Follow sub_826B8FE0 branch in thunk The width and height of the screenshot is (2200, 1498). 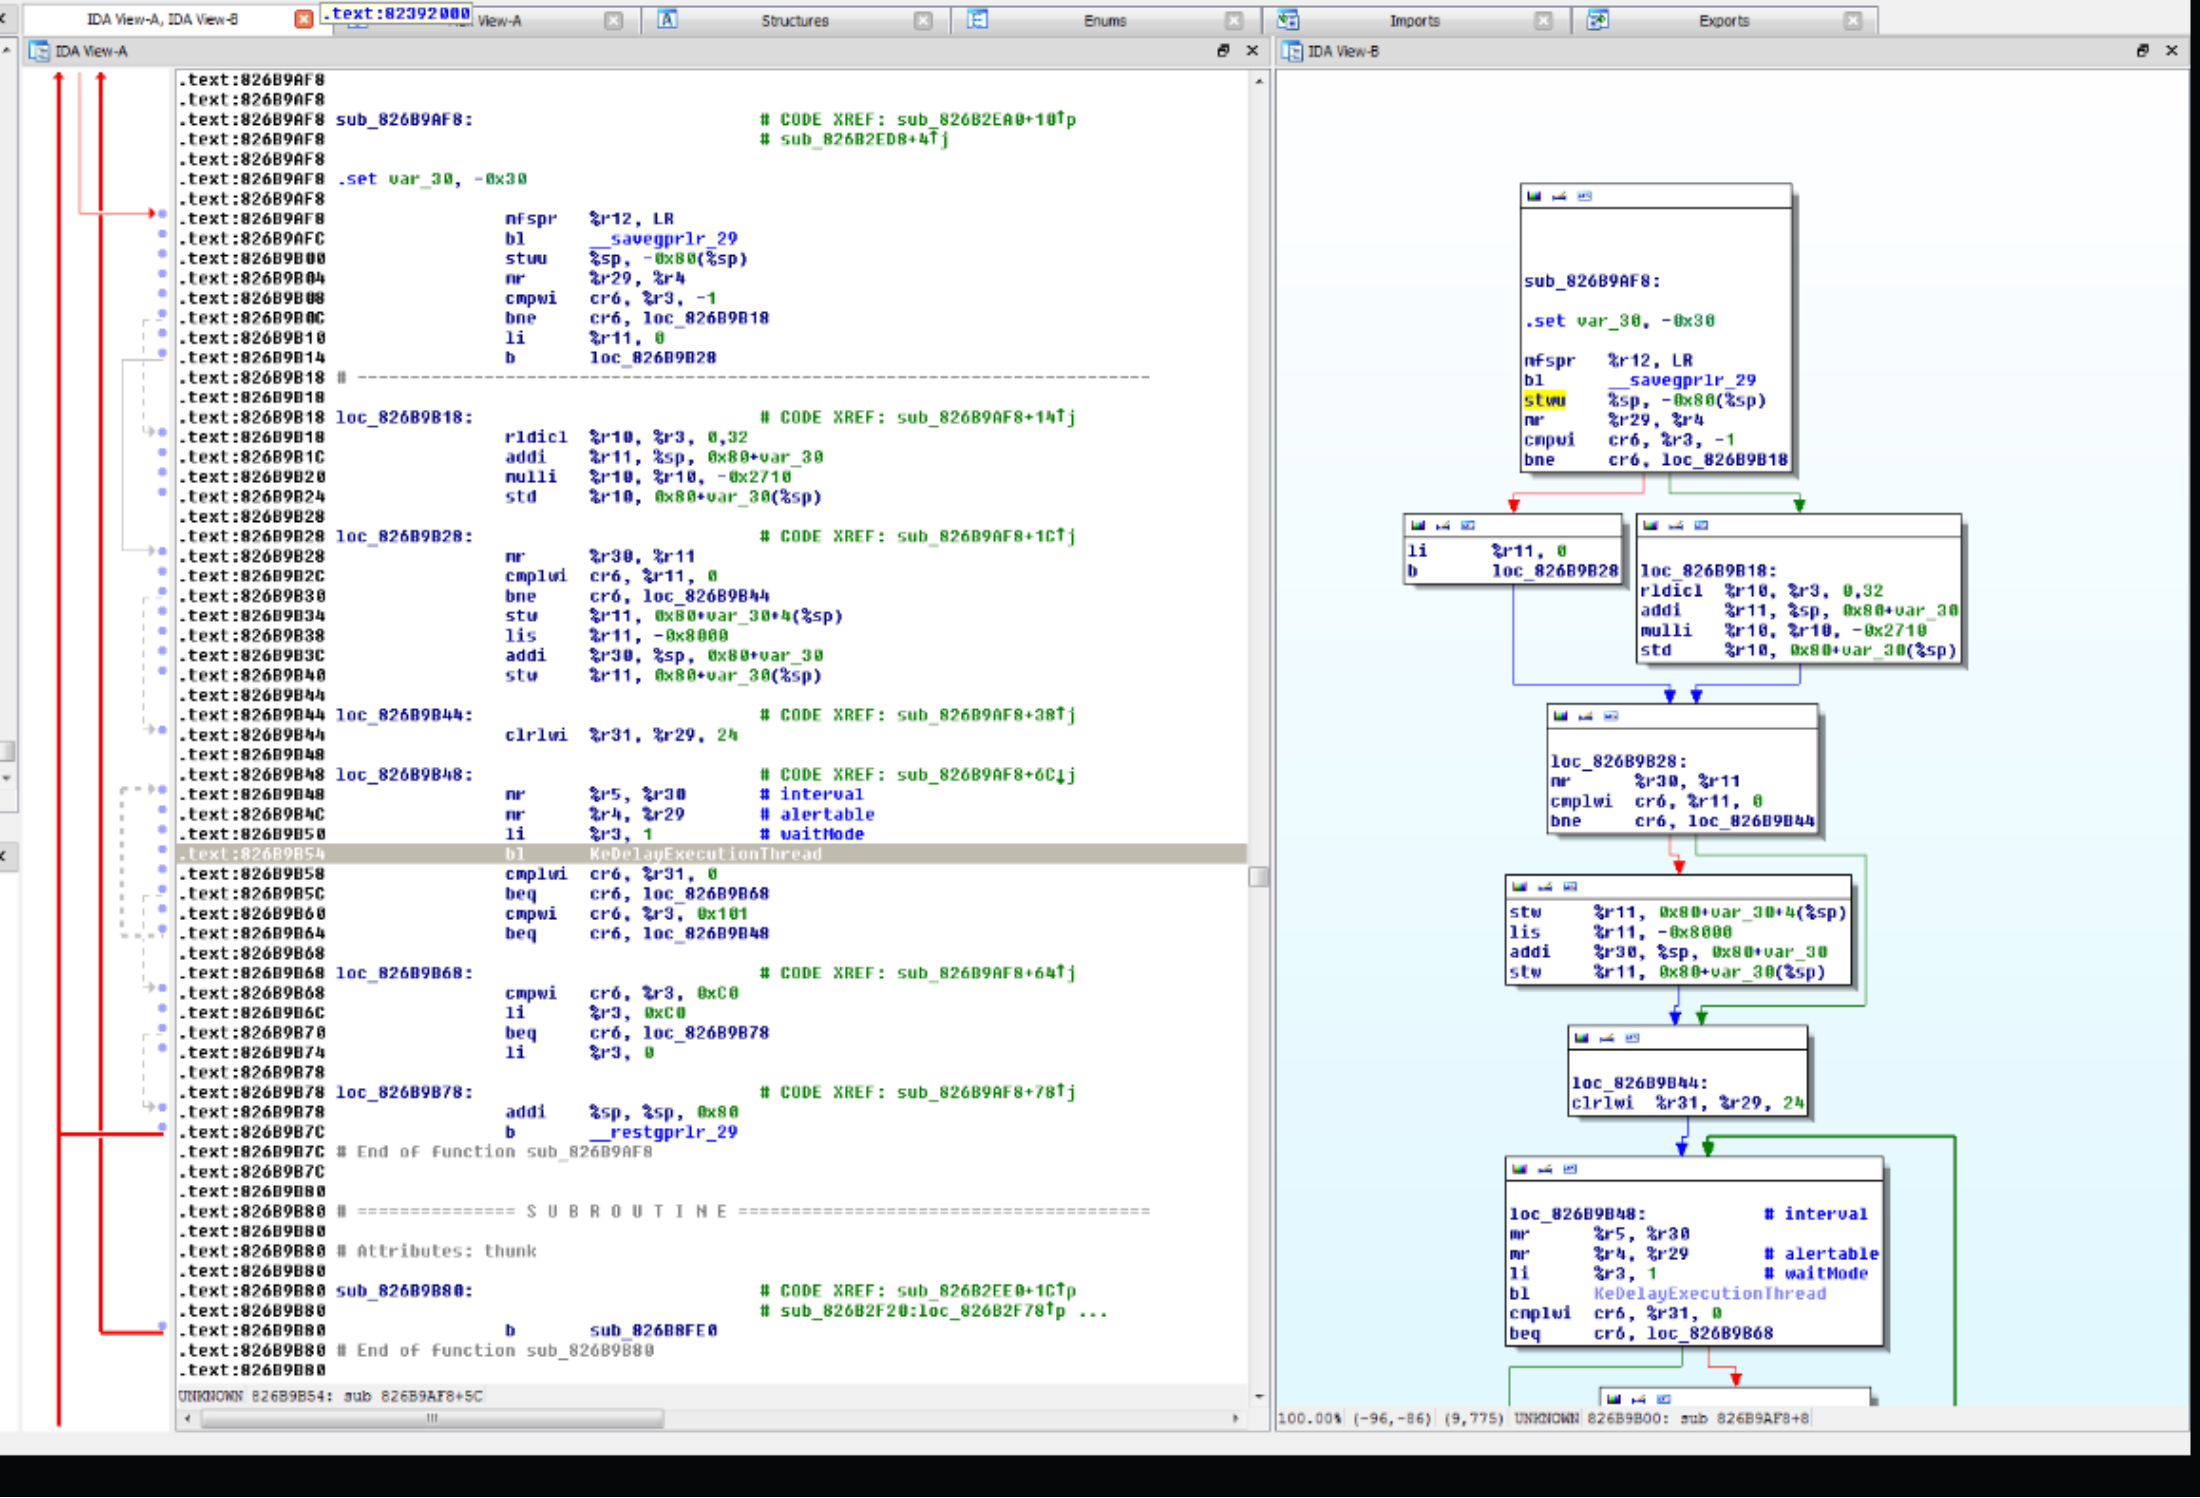(653, 1331)
